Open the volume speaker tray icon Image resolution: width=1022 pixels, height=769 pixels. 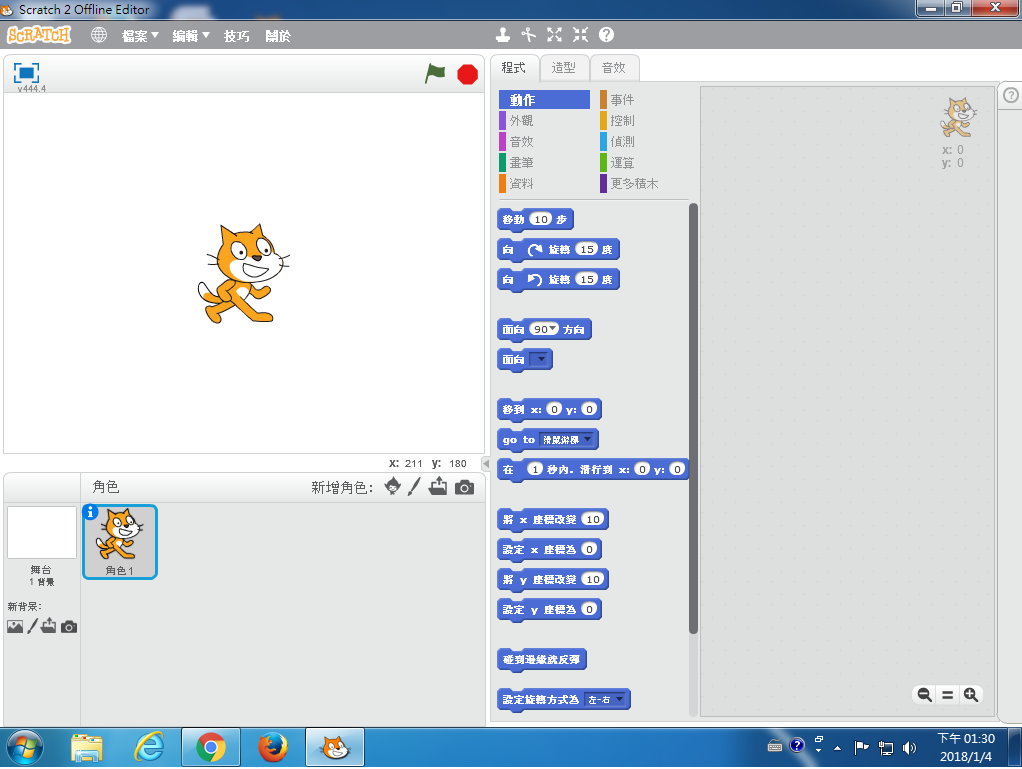click(909, 747)
